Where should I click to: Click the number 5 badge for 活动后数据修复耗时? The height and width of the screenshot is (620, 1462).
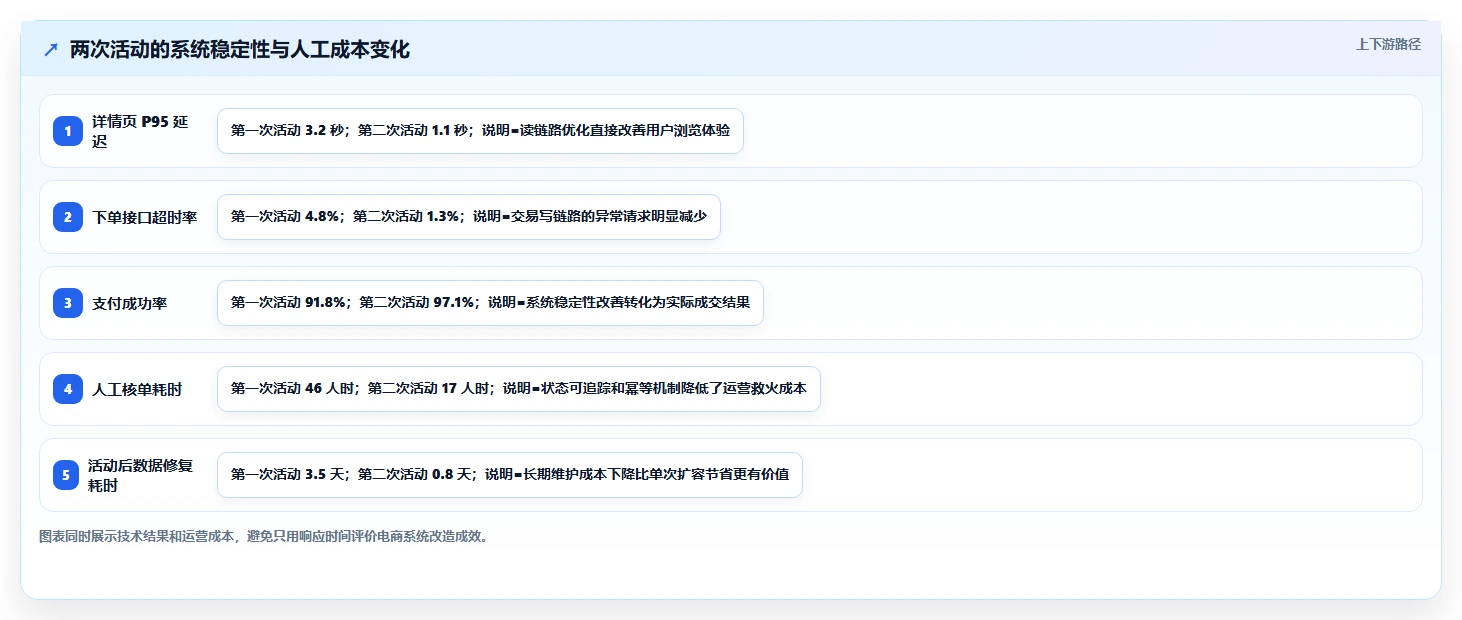[x=66, y=475]
